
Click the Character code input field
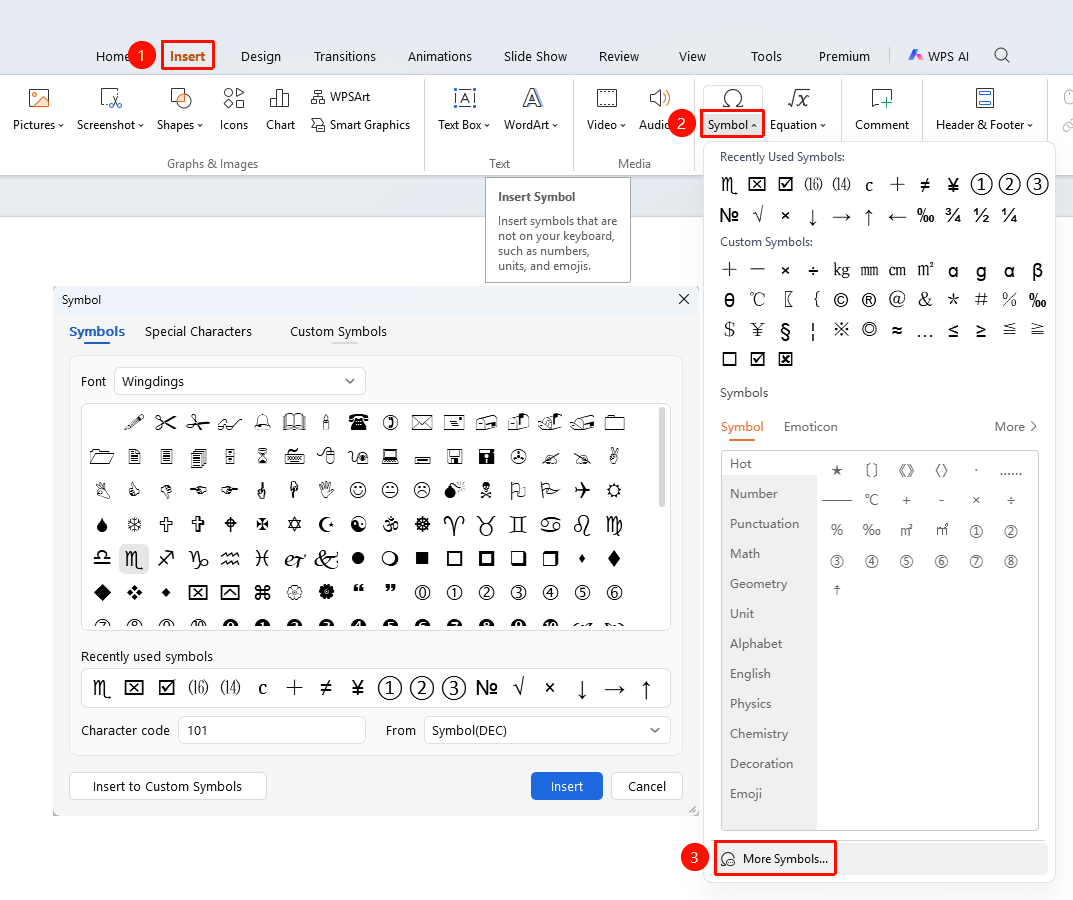[272, 730]
